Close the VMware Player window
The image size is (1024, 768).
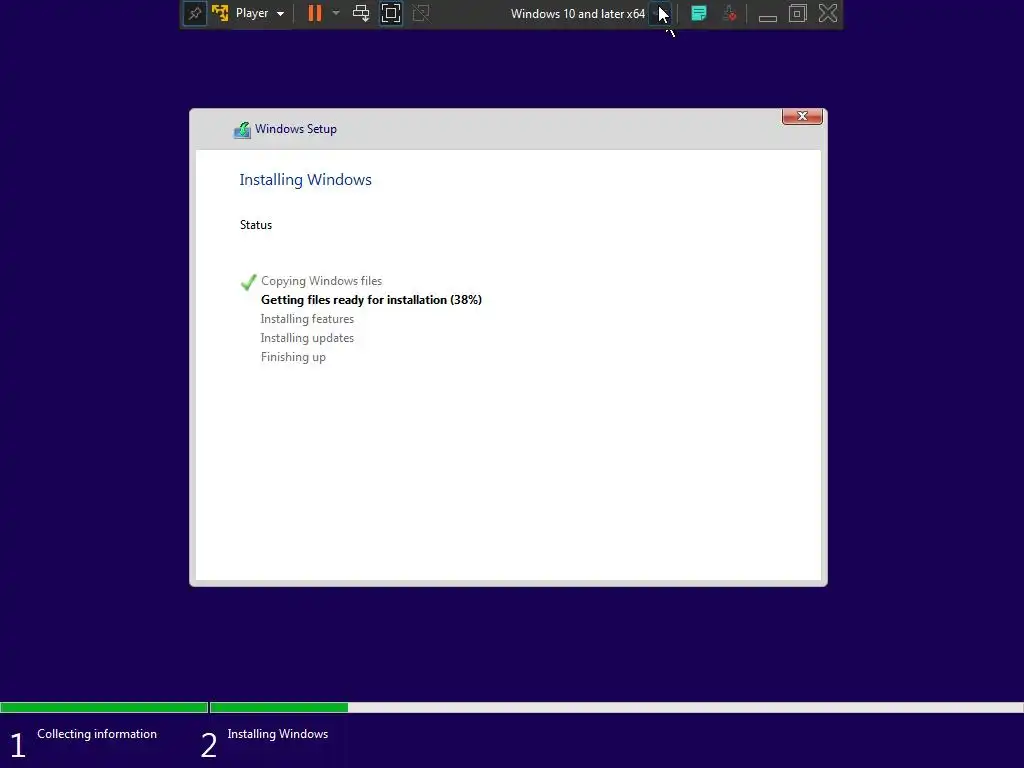point(828,13)
